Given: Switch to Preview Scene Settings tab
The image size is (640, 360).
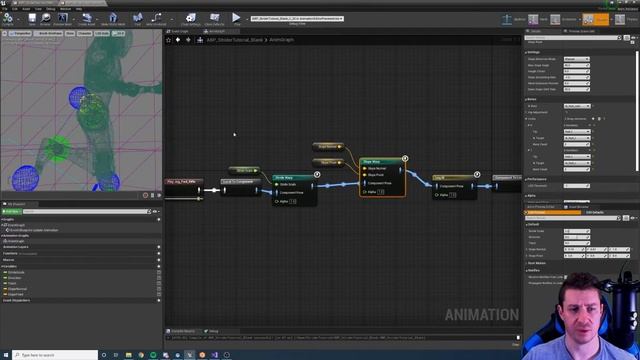Looking at the screenshot, I should pyautogui.click(x=581, y=31).
